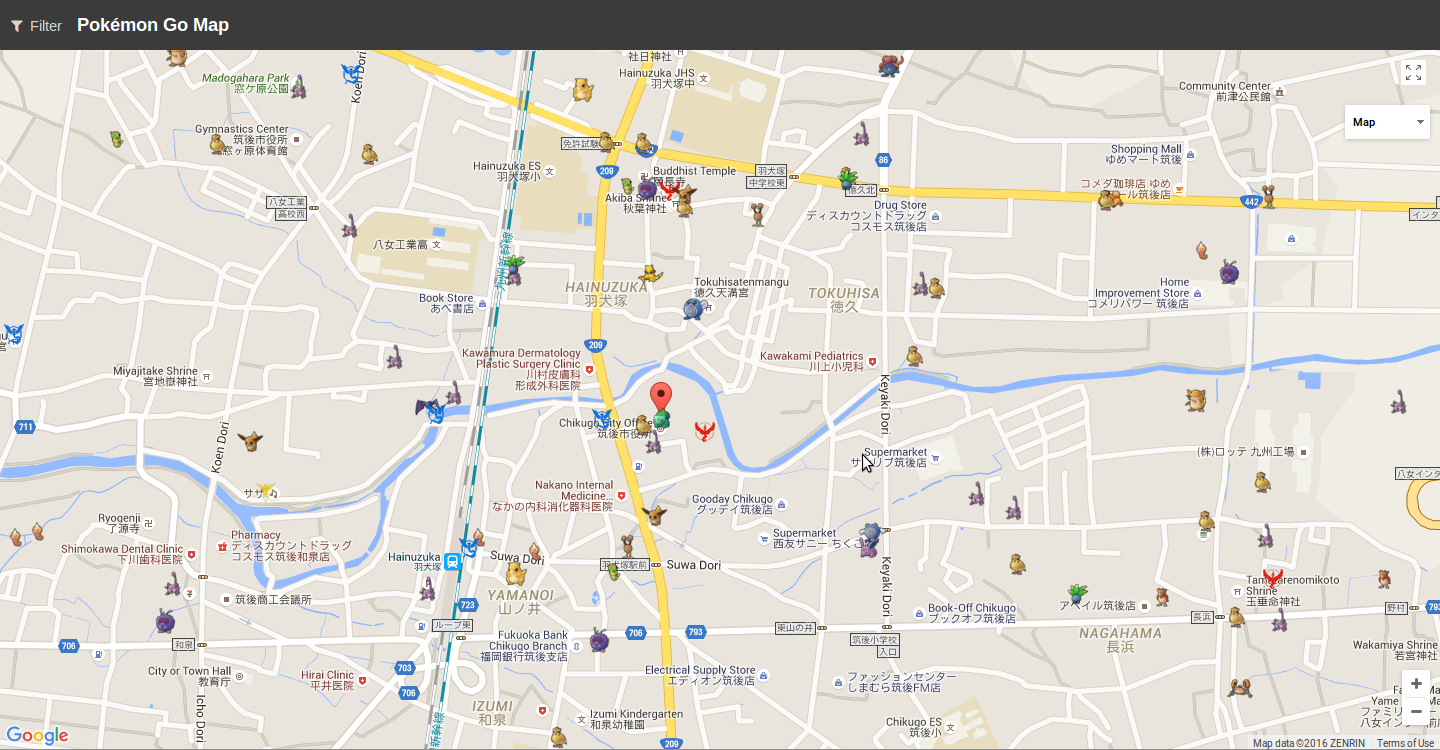The height and width of the screenshot is (750, 1440).
Task: Select the Caterpie left of Akiba Shrine's Koffing
Action: click(627, 187)
